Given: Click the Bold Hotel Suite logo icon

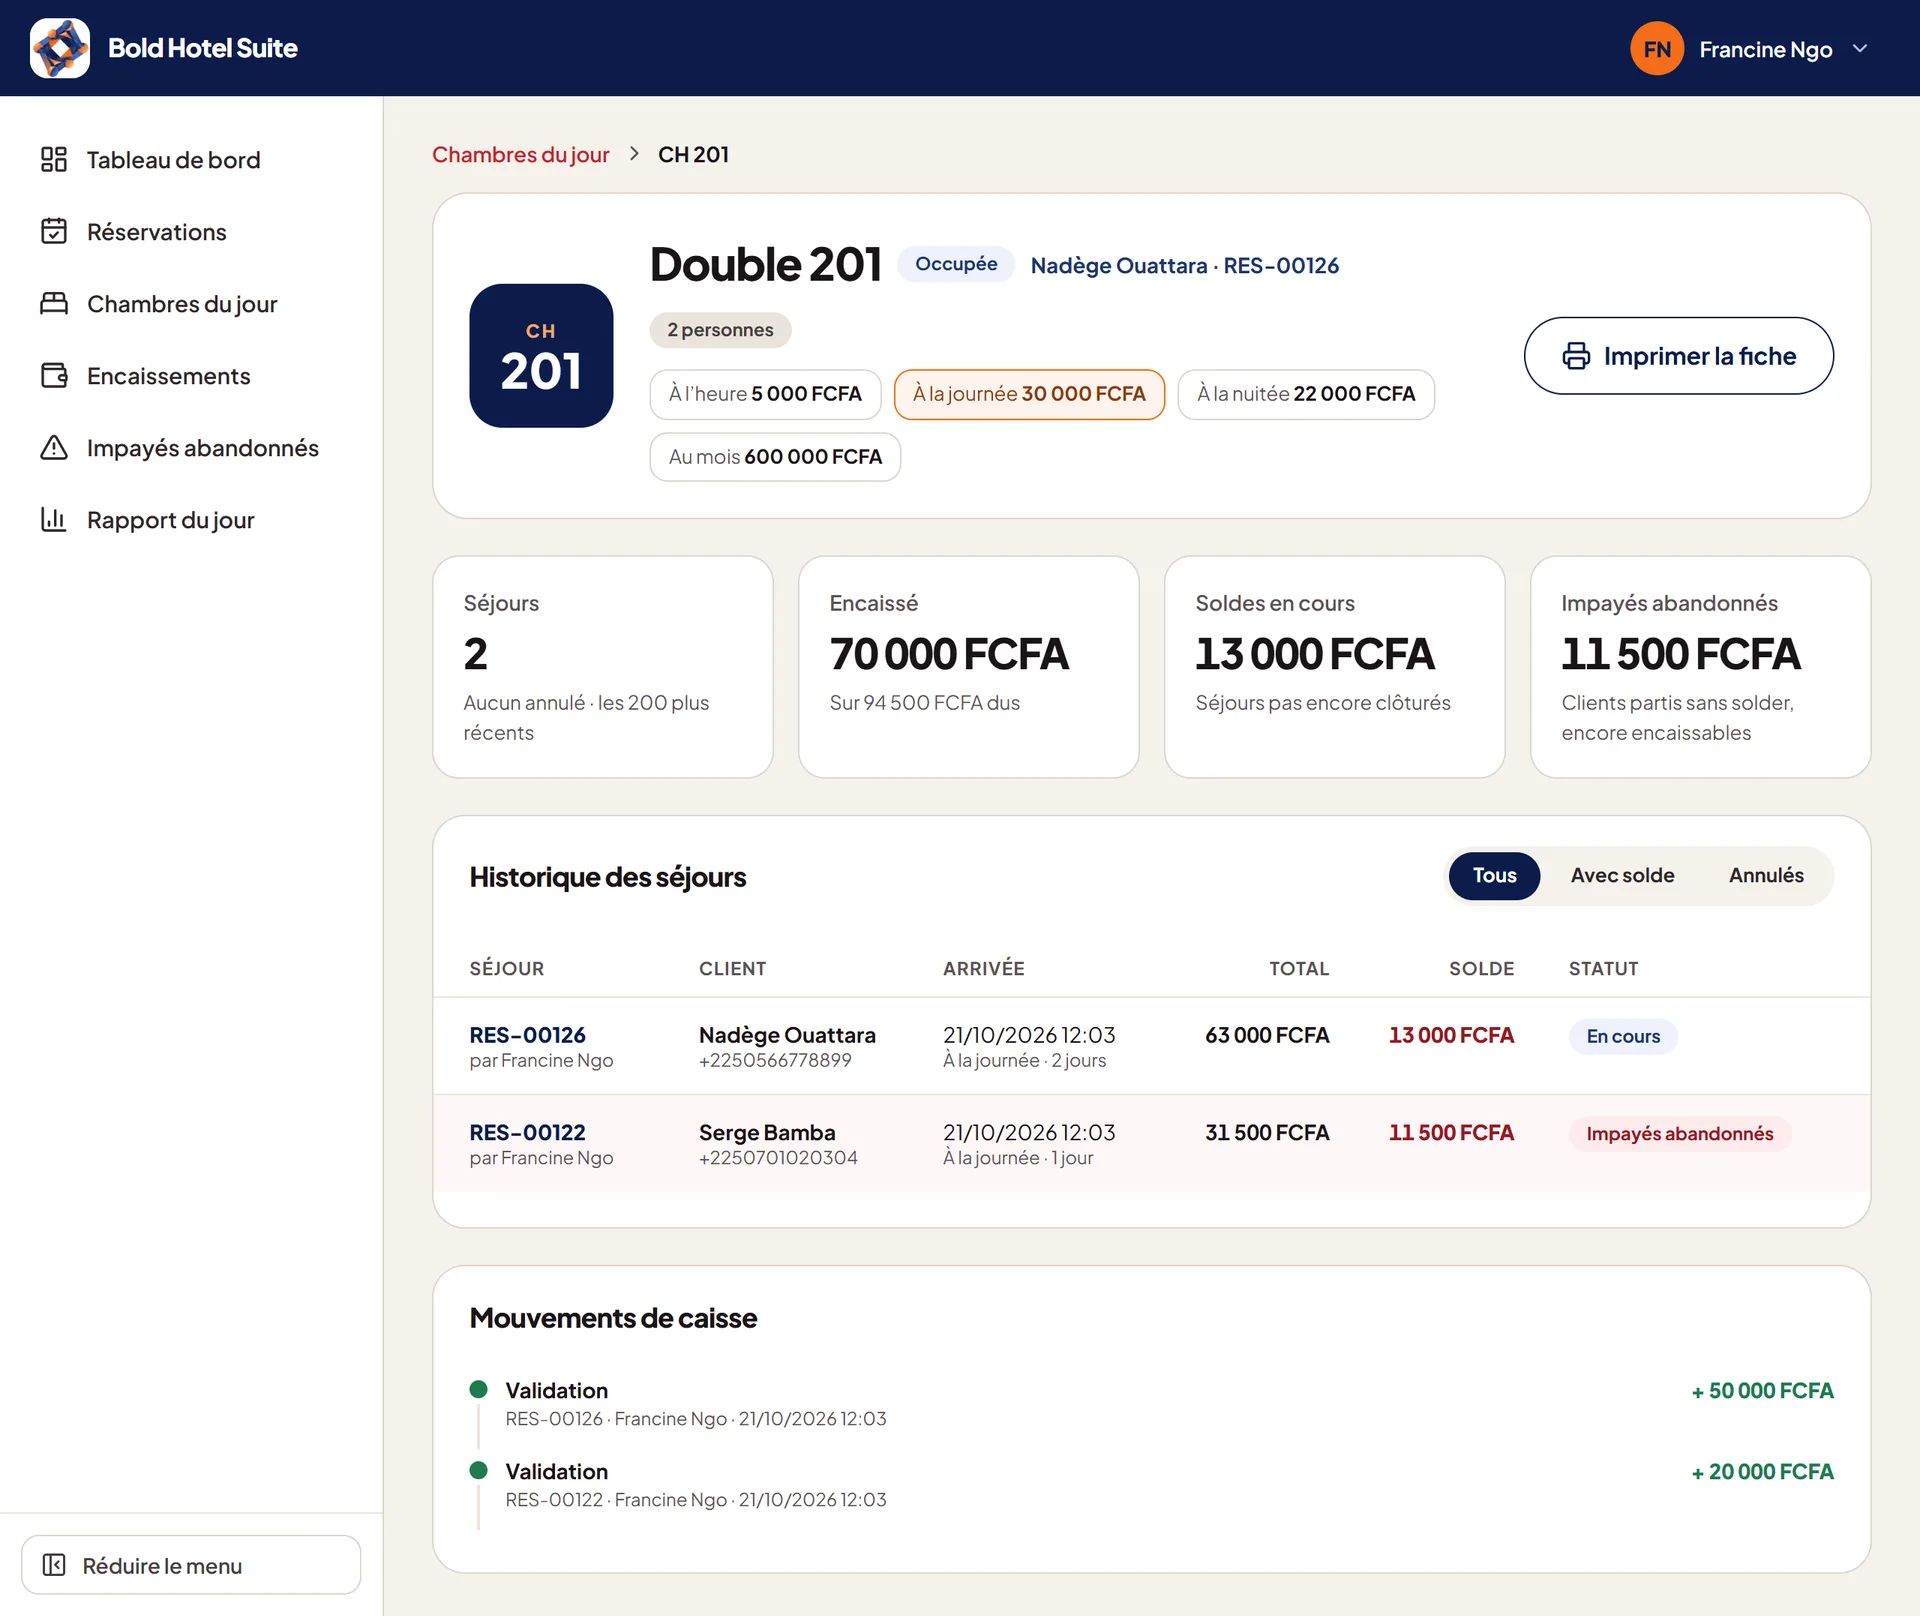Looking at the screenshot, I should [60, 48].
